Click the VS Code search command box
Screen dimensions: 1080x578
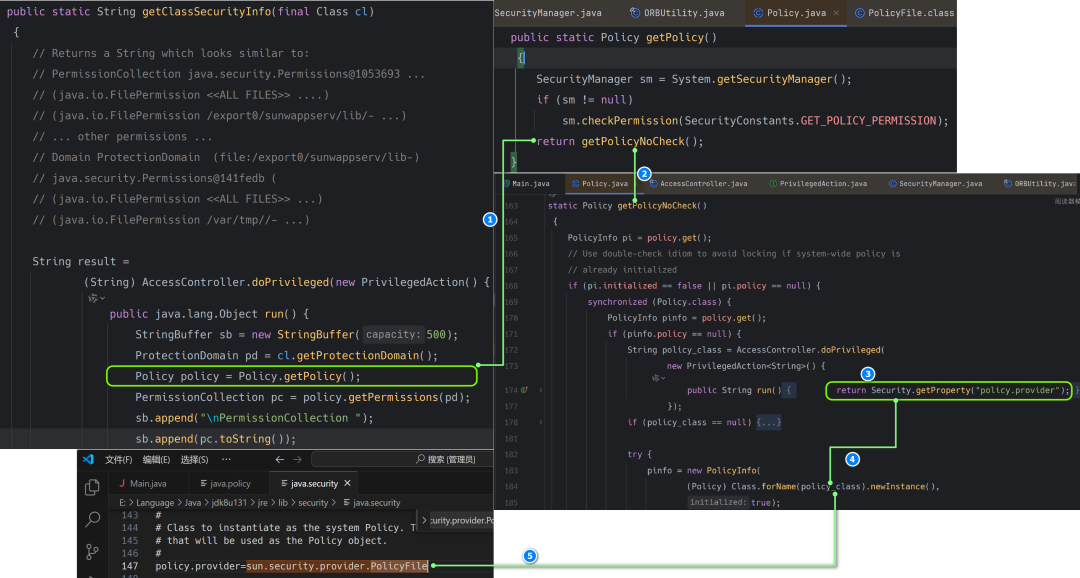click(402, 460)
